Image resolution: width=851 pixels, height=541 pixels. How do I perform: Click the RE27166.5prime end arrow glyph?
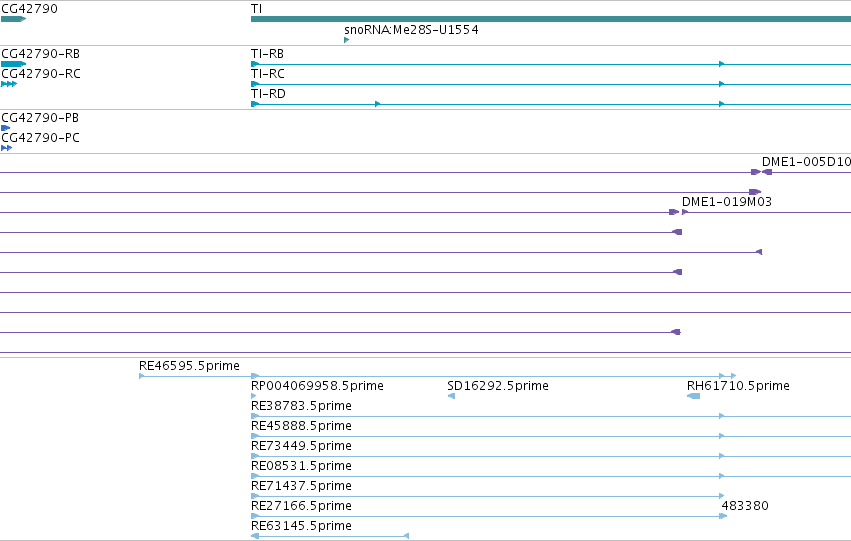[723, 516]
